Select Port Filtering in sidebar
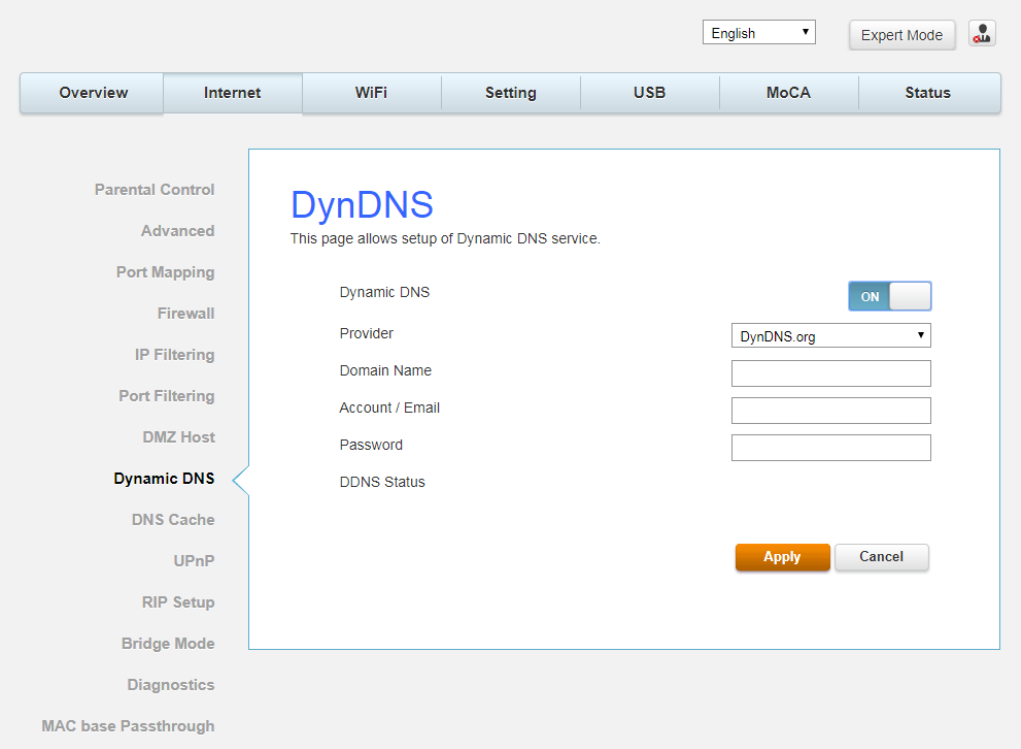This screenshot has width=1021, height=749. coord(167,396)
